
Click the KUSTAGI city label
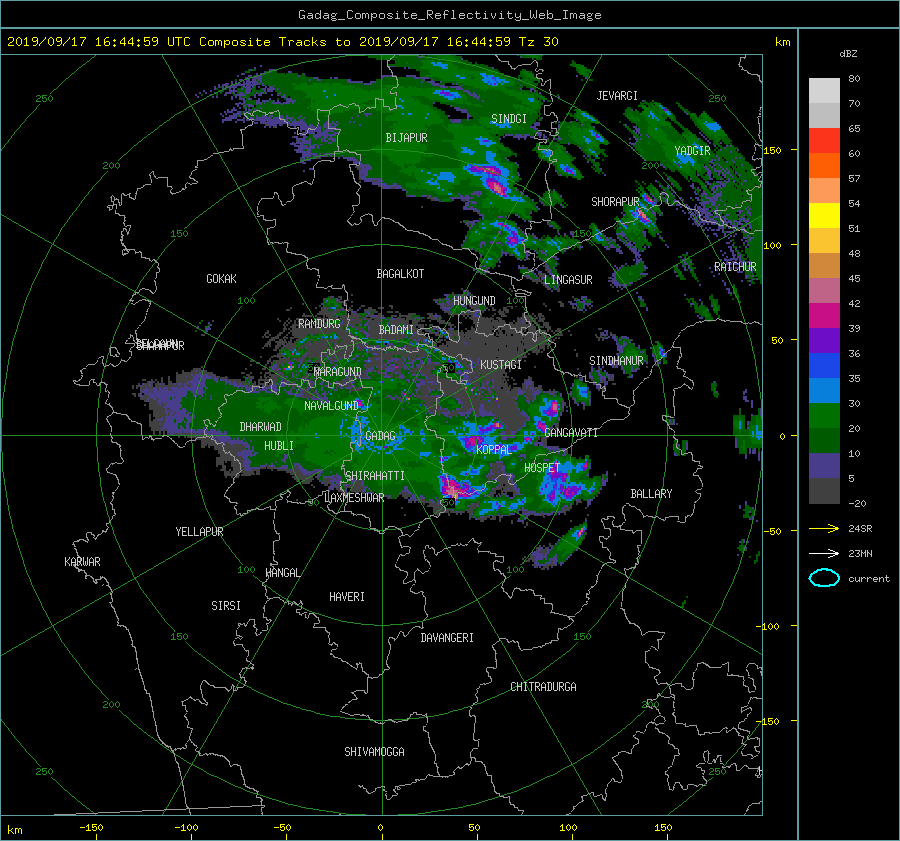(501, 365)
